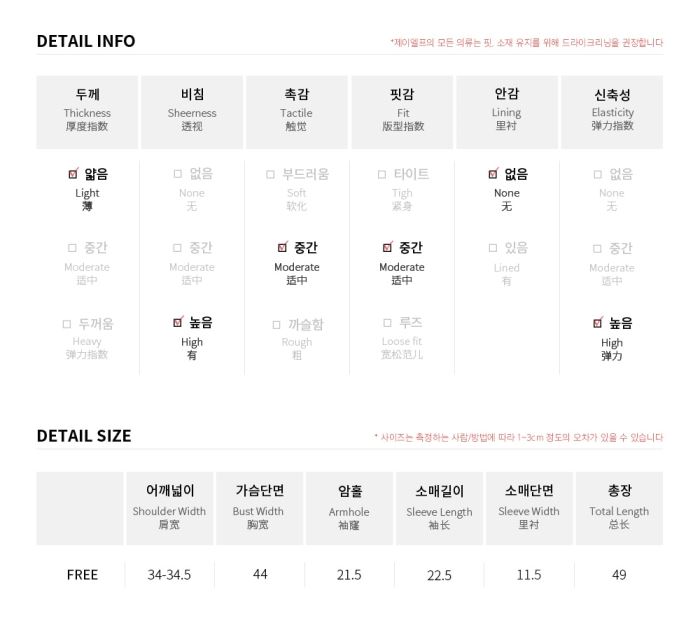This screenshot has height=625, width=700.
Task: Toggle the Moderate fit checkbox
Action: pos(387,247)
